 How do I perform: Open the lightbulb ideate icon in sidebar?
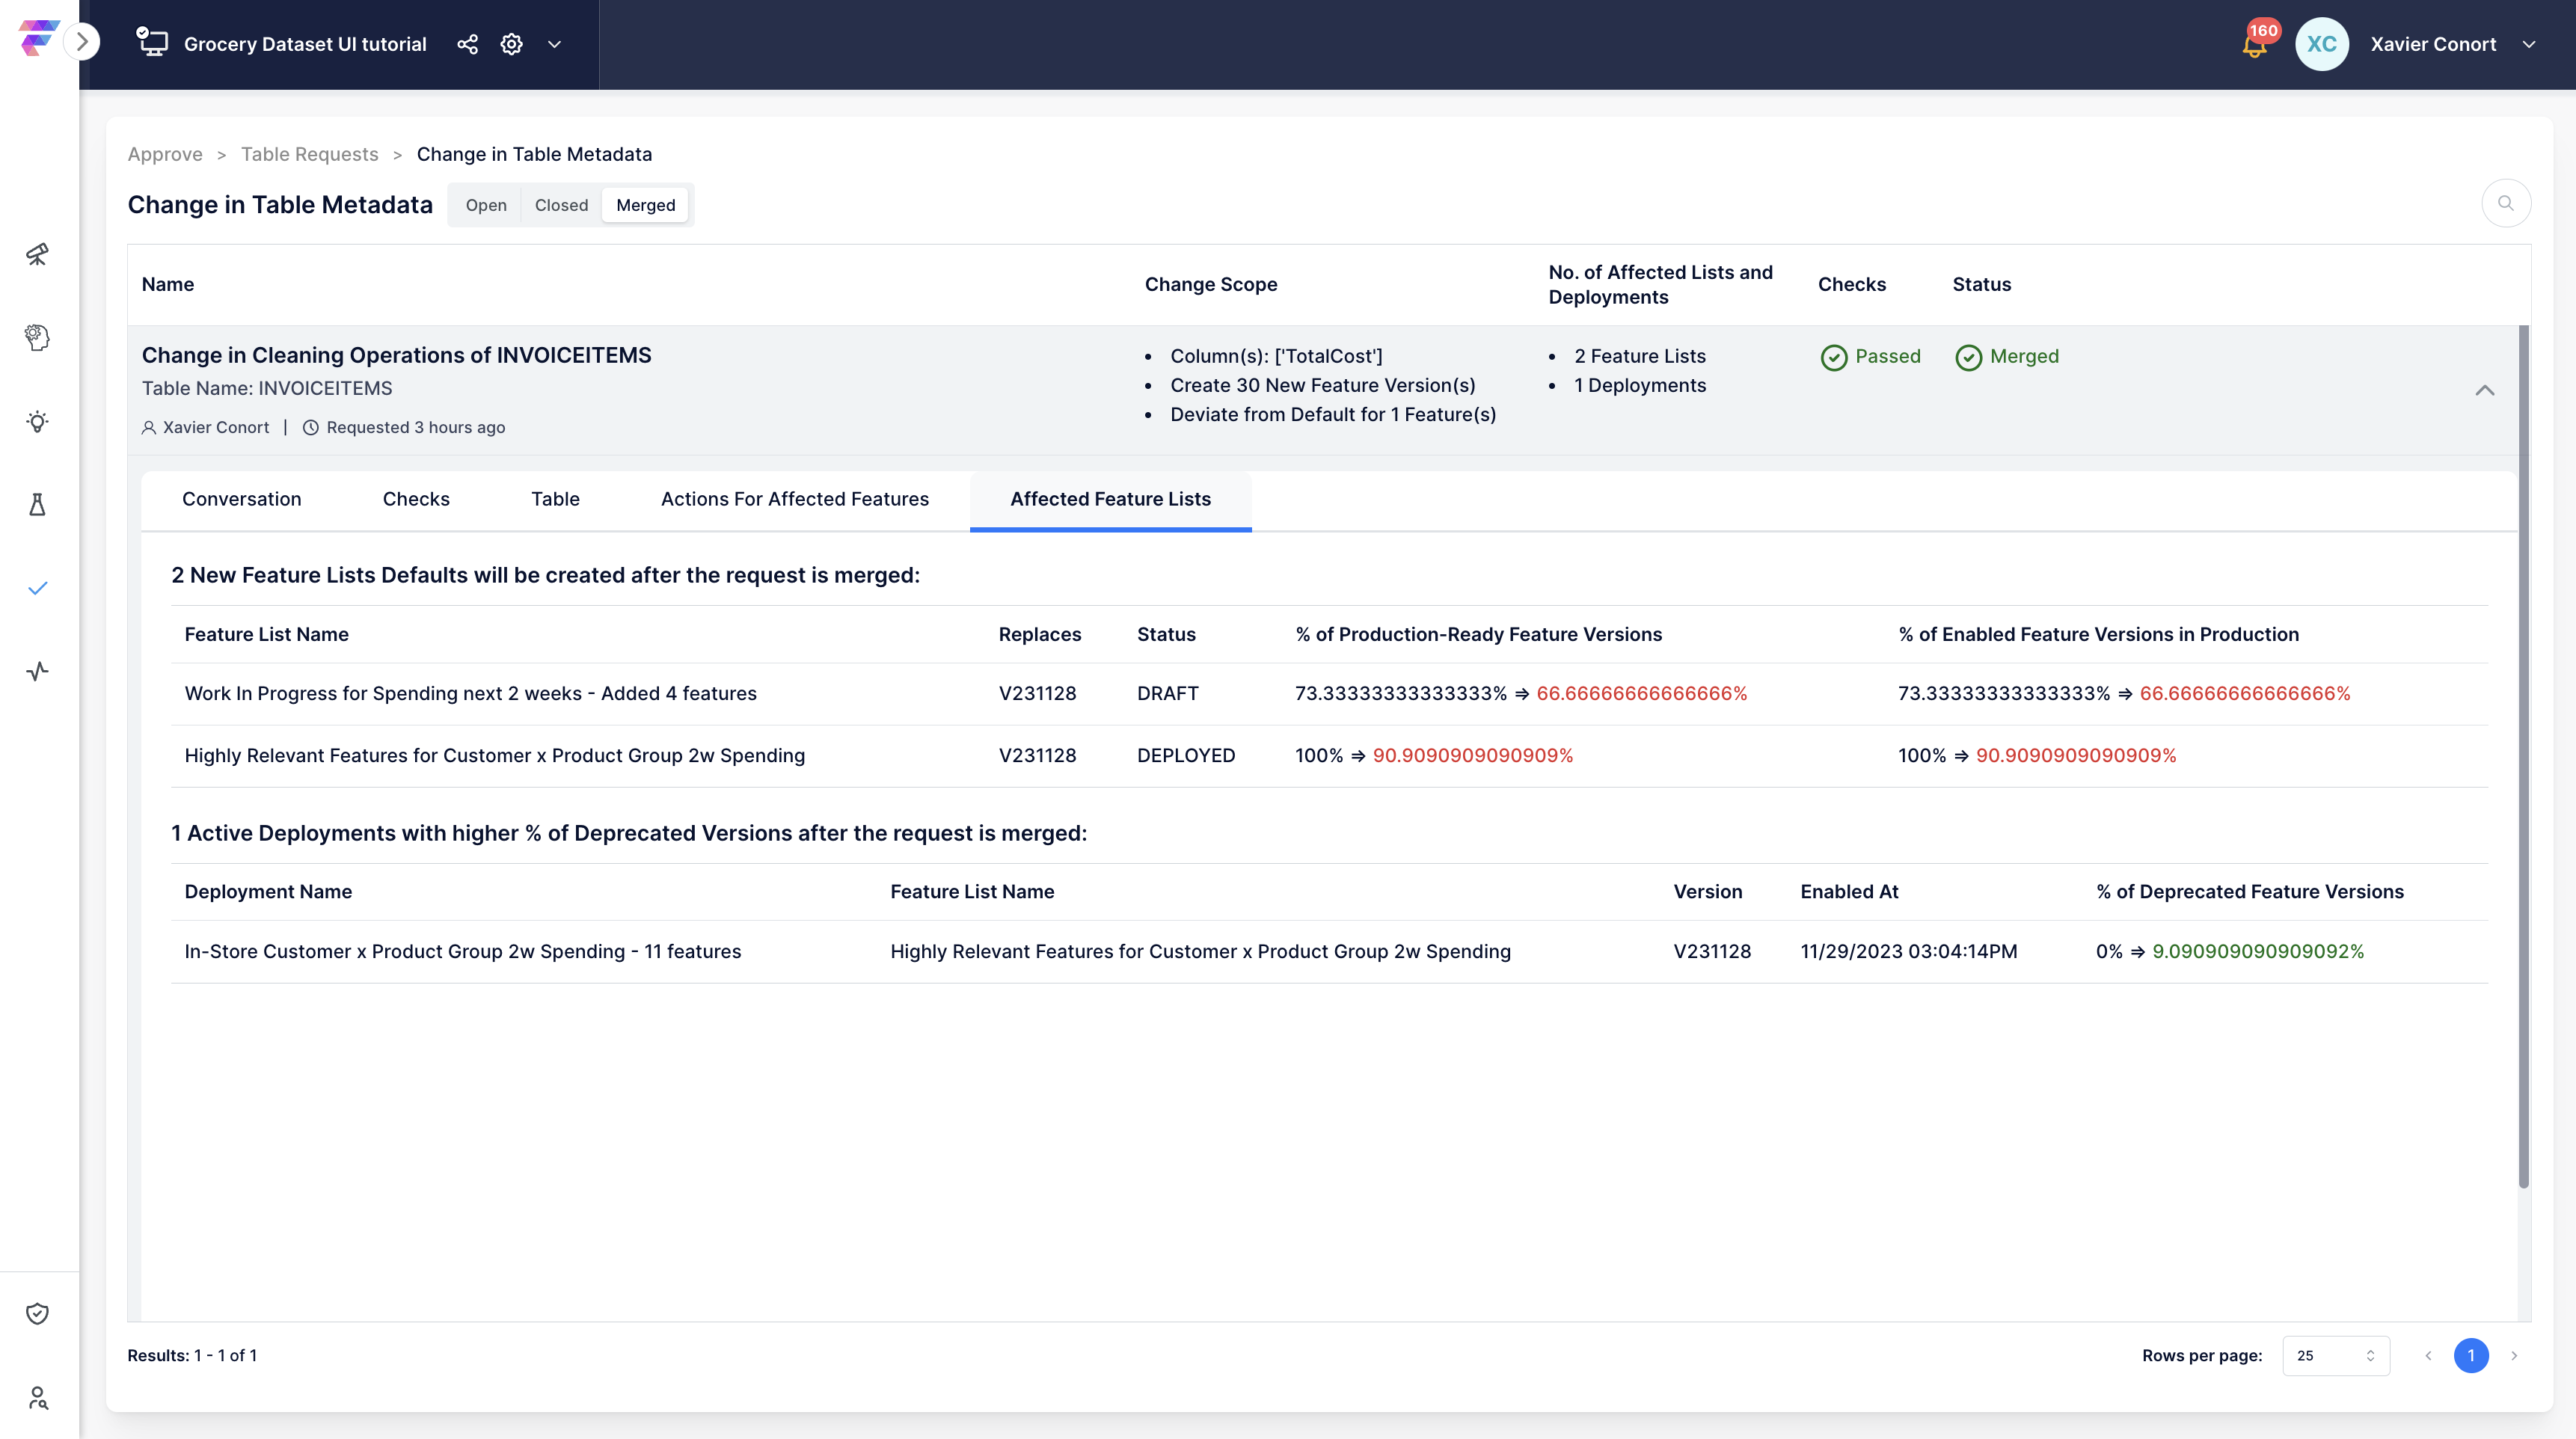point(38,421)
